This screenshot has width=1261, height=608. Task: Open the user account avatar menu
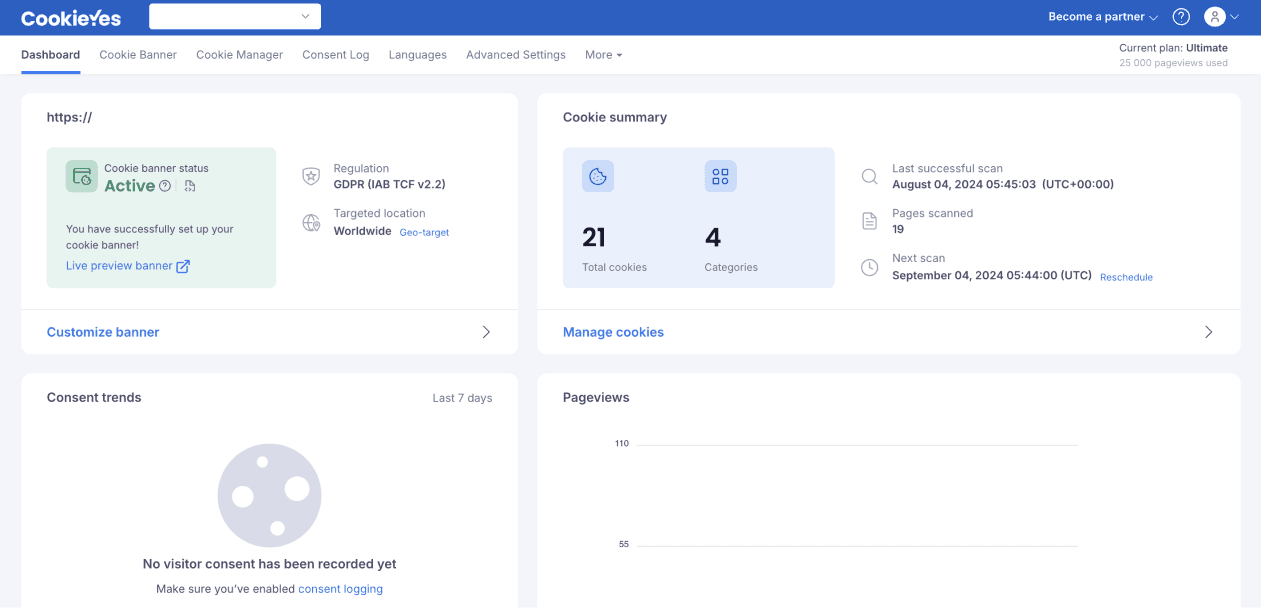tap(1221, 17)
